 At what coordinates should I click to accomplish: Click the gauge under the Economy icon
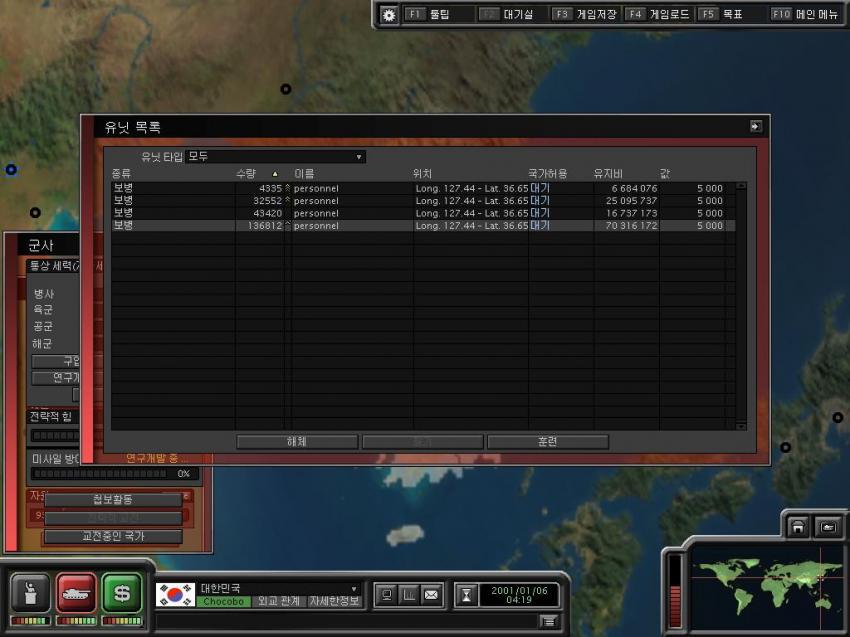122,621
